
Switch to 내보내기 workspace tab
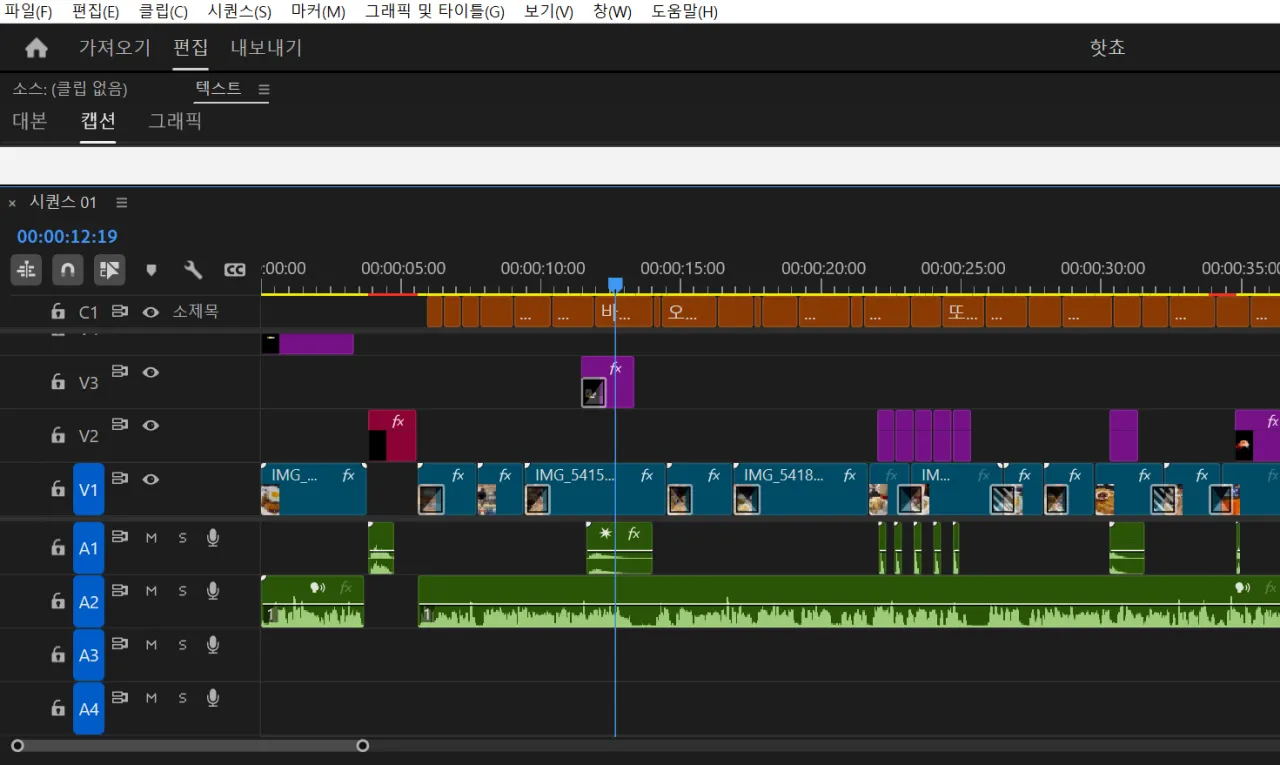(266, 48)
